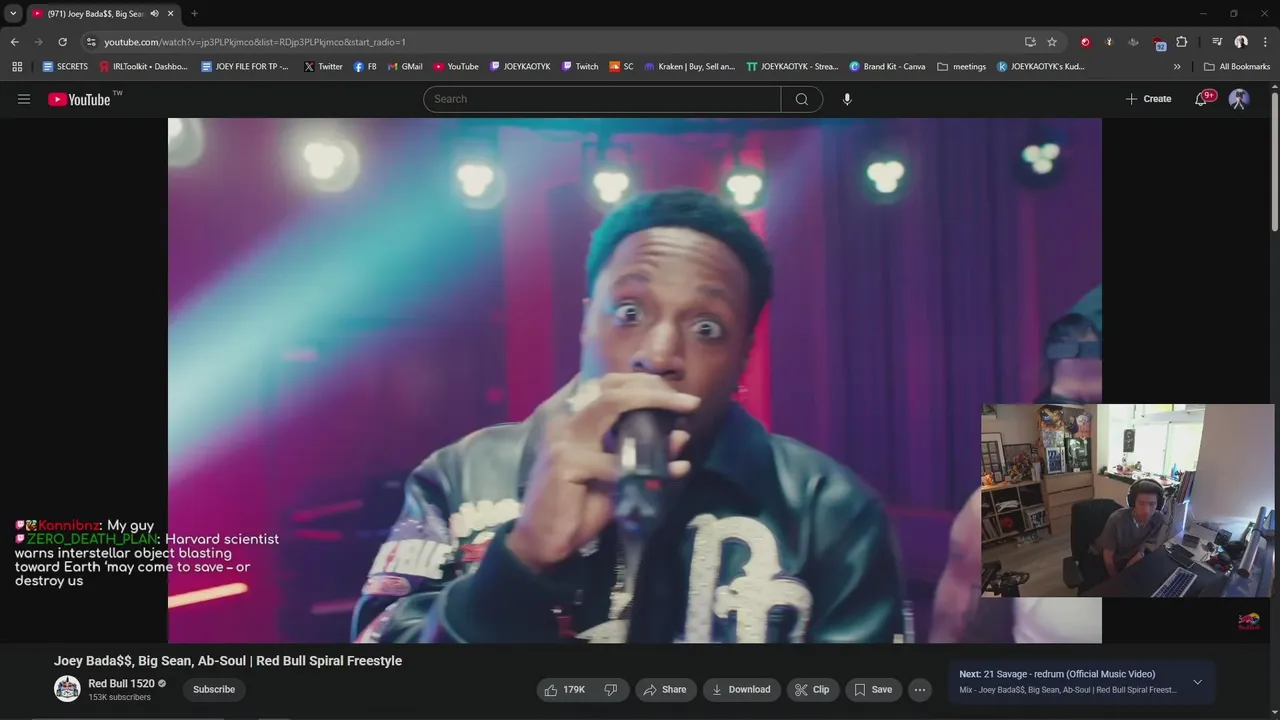The height and width of the screenshot is (720, 1280).
Task: Open Chrome three-dot menu
Action: [x=1265, y=42]
